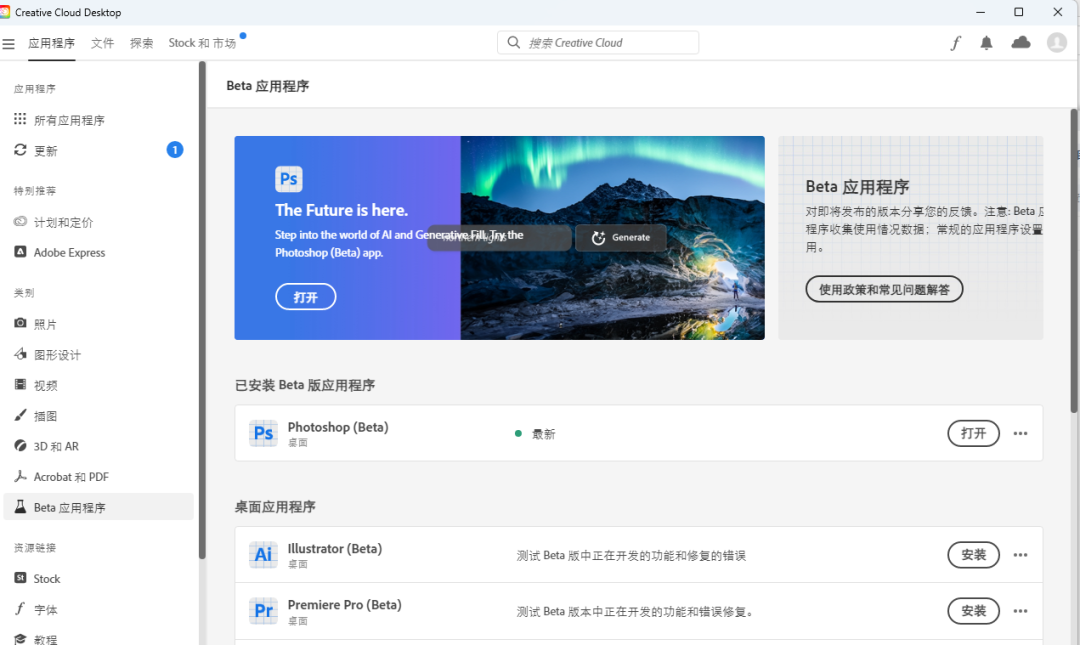Viewport: 1080px width, 645px height.
Task: Click the sidebar vertical scrollbar
Action: coord(202,310)
